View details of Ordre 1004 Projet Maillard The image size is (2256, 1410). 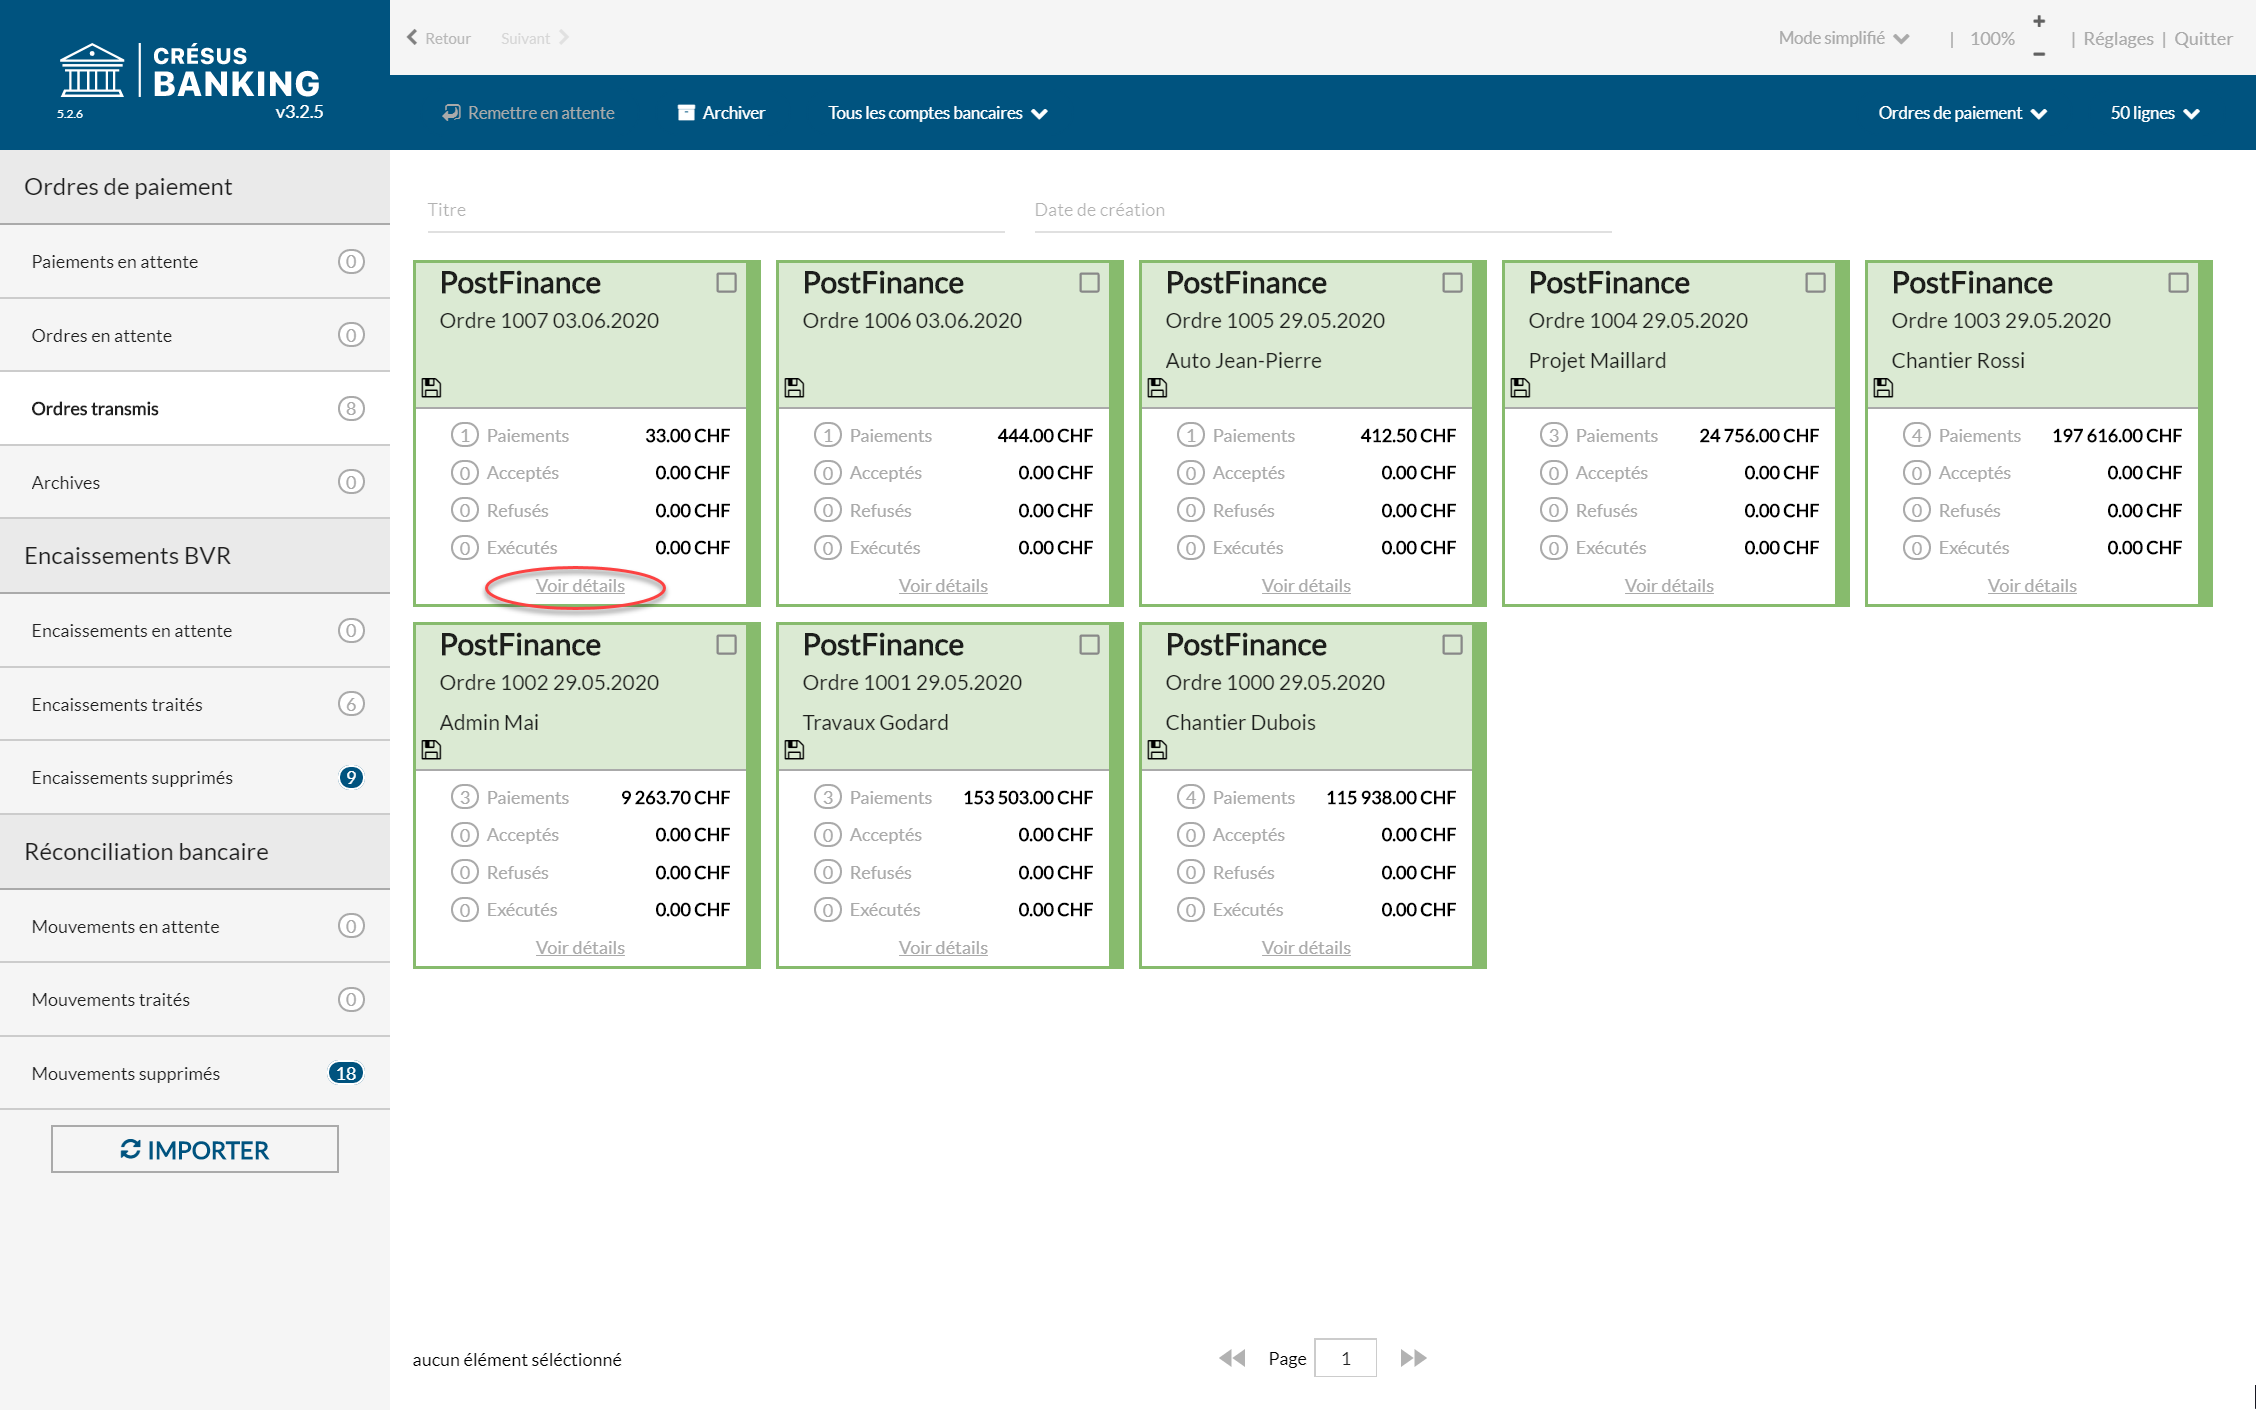[1669, 585]
